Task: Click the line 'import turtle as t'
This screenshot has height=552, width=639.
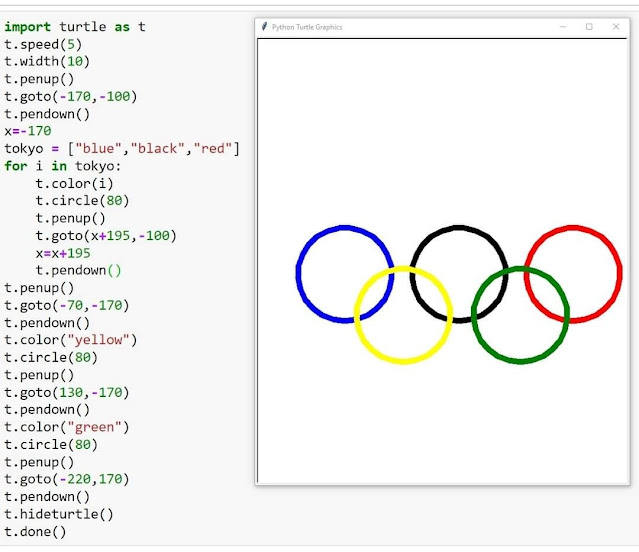Action: 75,27
